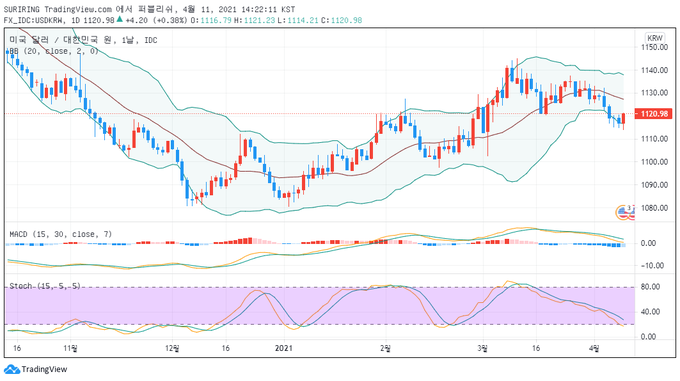Click SURIRING publisher name in header
Screen dimensions: 680x381
point(22,9)
